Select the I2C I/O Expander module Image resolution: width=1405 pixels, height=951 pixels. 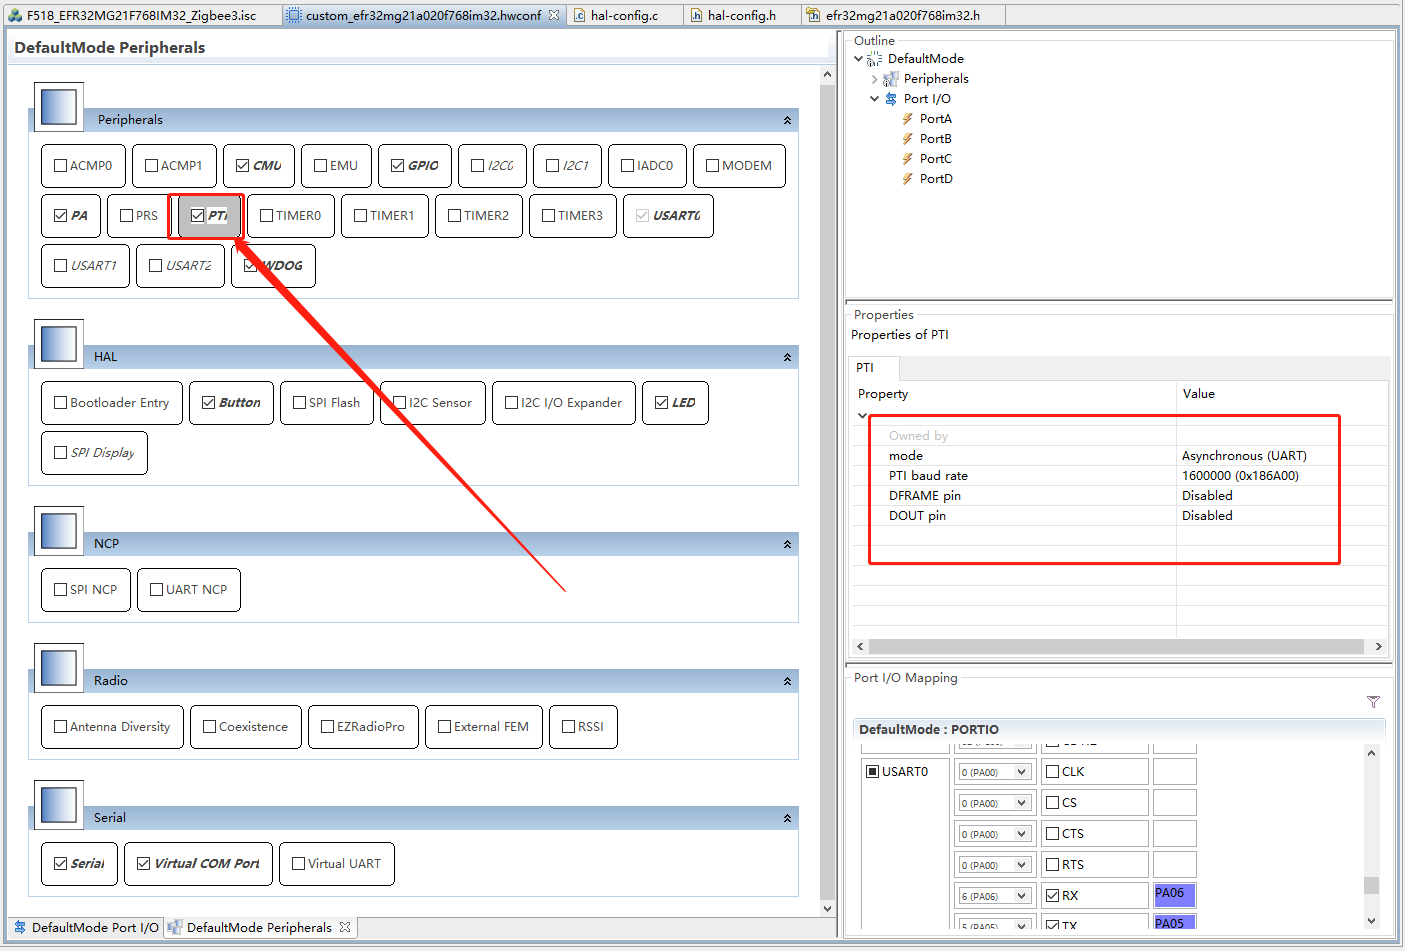pos(564,403)
